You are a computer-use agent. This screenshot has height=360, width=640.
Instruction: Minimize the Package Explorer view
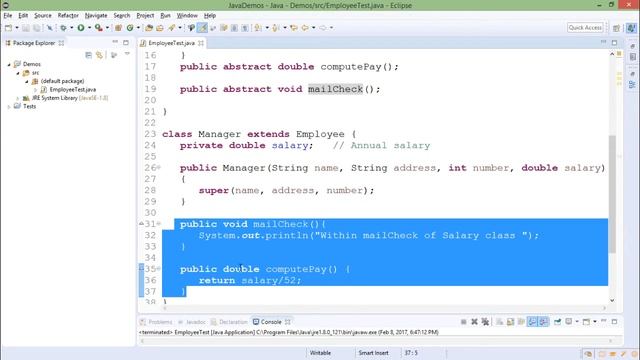click(115, 42)
